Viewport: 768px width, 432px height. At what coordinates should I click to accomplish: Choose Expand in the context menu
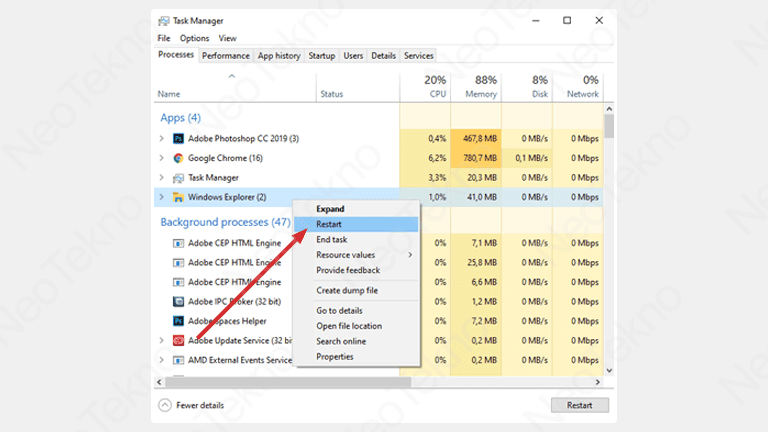point(356,209)
